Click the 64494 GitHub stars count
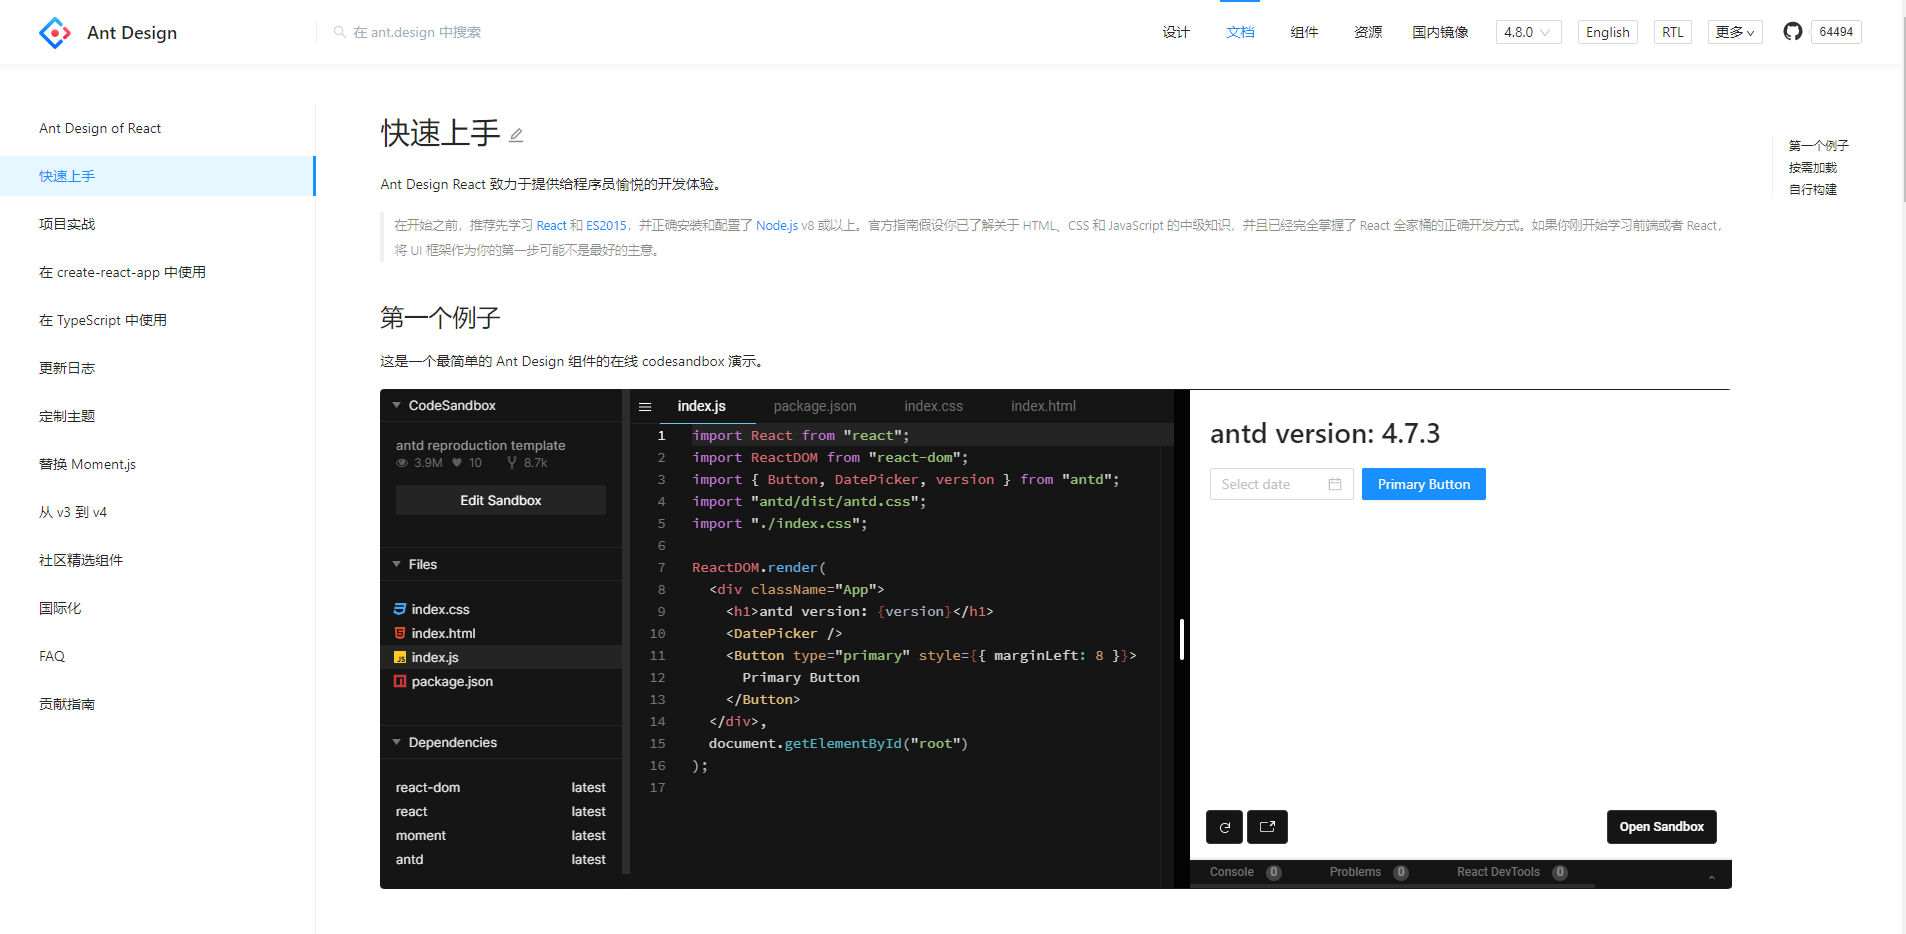 pos(1836,32)
